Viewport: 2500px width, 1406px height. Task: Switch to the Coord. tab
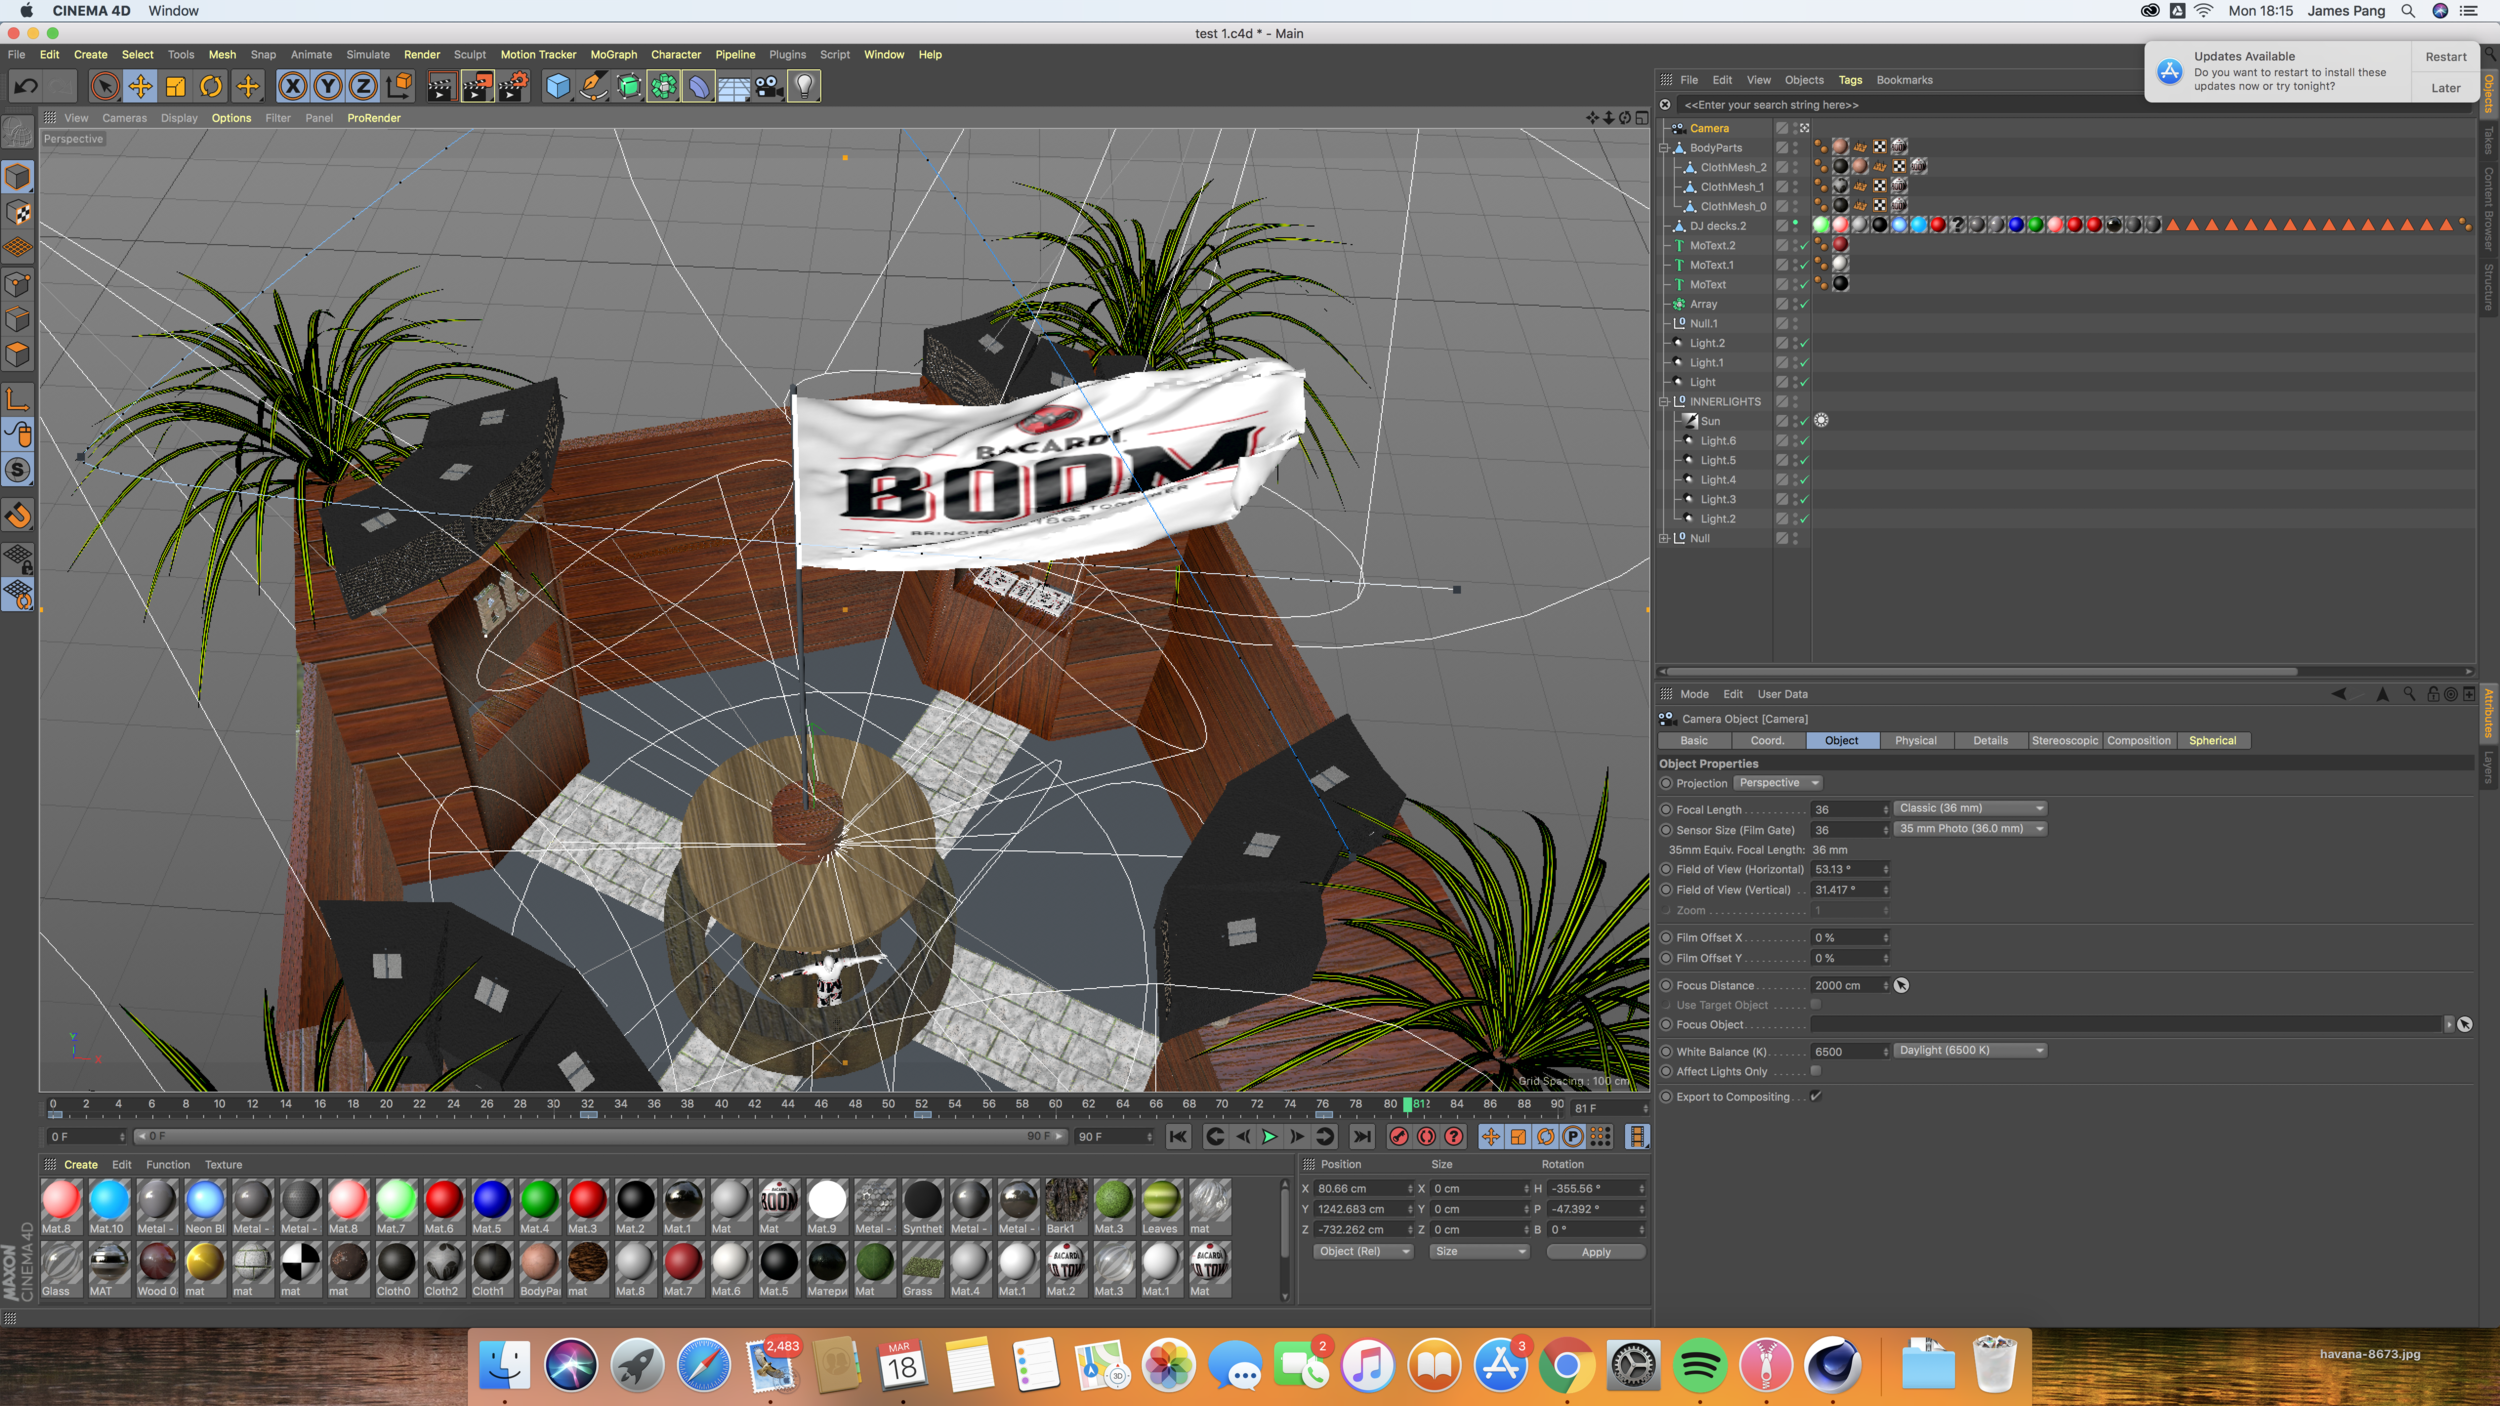point(1767,741)
